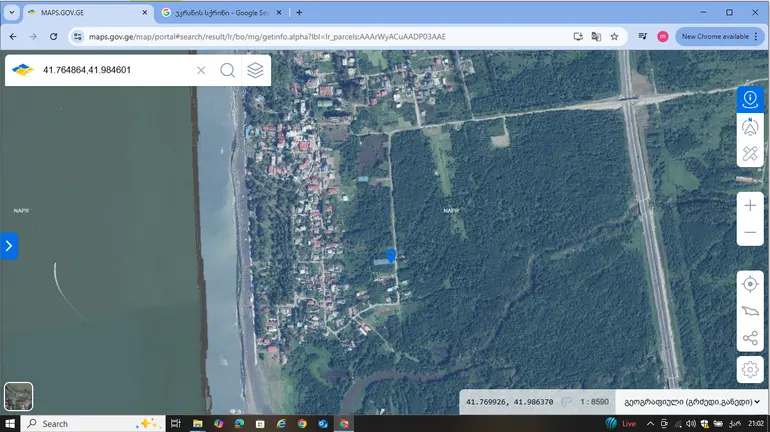Open File Explorer from taskbar

click(197, 424)
